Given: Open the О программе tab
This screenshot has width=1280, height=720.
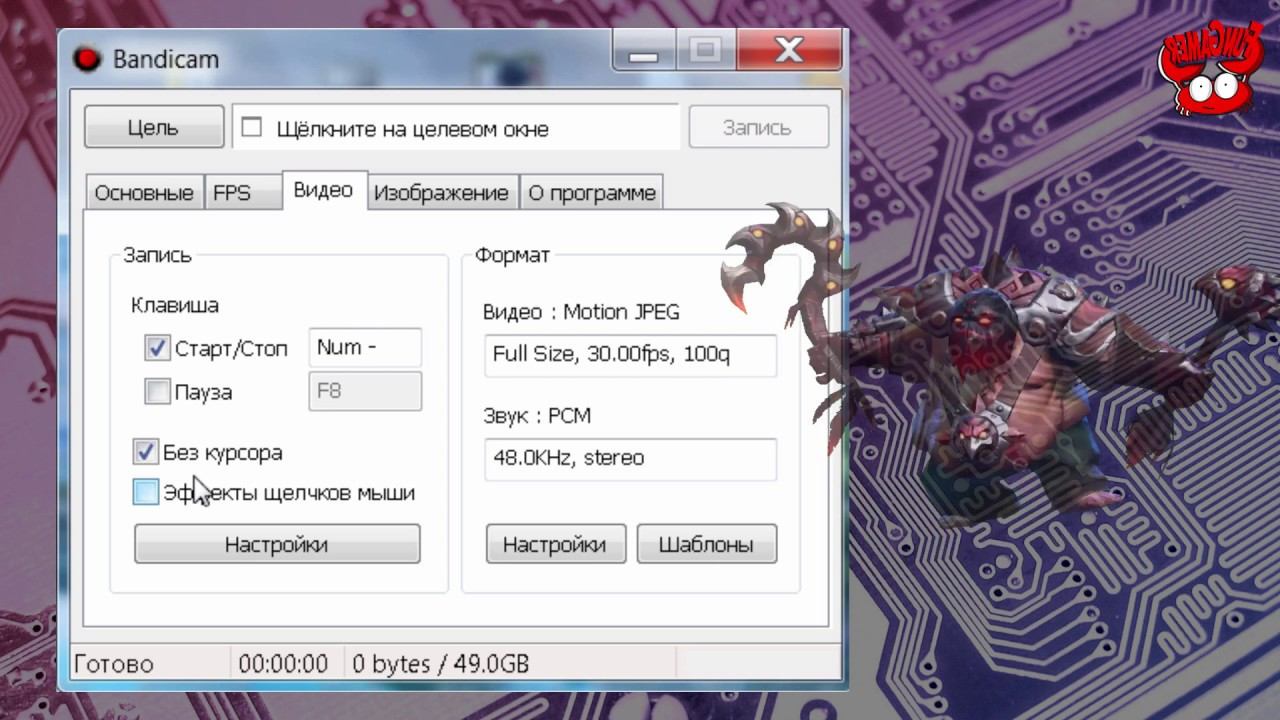Looking at the screenshot, I should click(592, 193).
